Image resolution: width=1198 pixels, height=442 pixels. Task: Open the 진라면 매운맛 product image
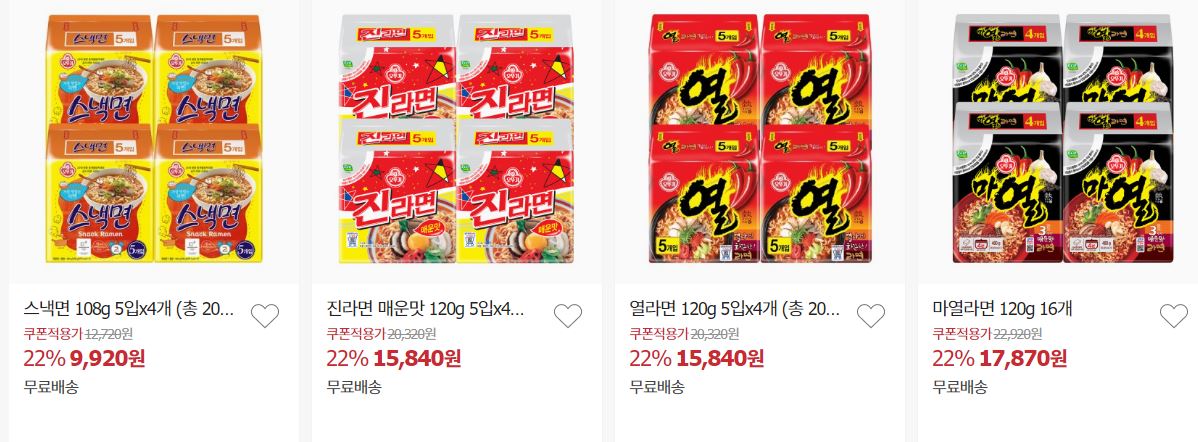[x=457, y=138]
